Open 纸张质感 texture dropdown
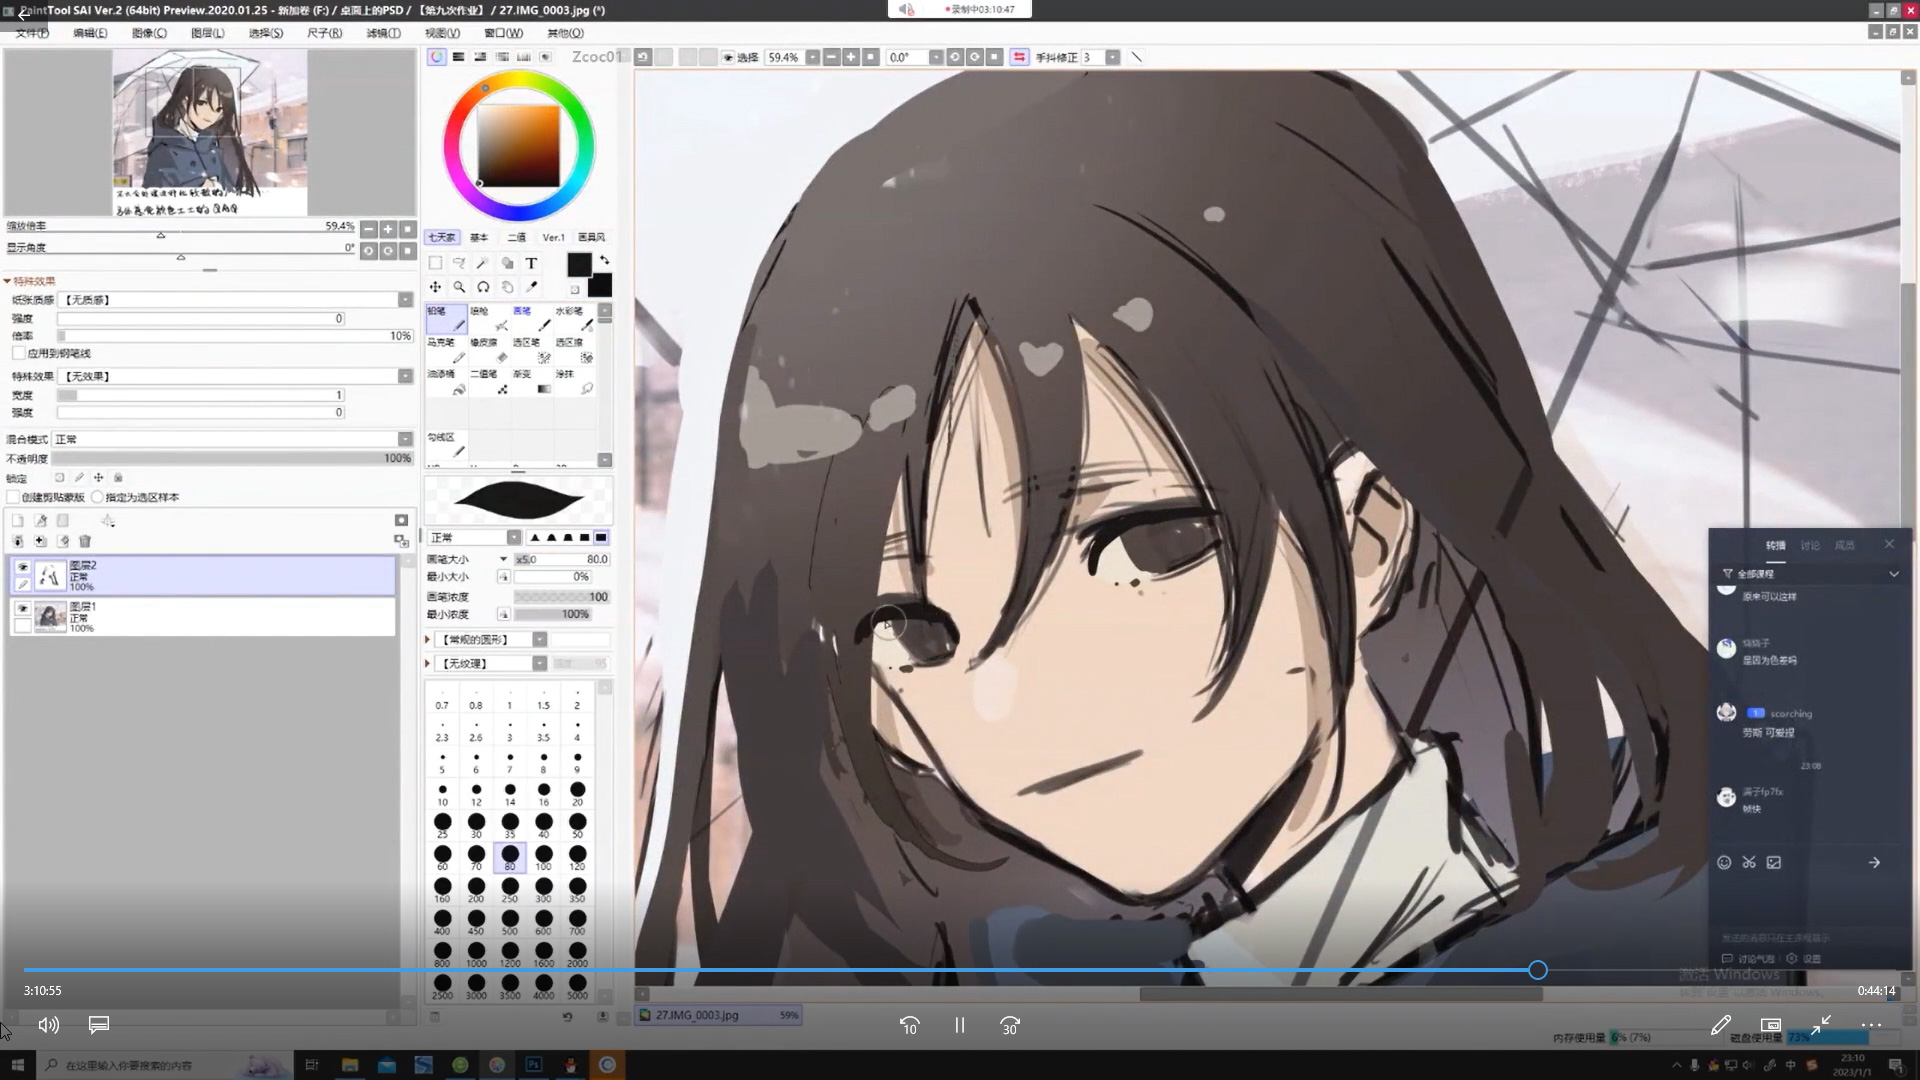The width and height of the screenshot is (1920, 1080). tap(405, 300)
